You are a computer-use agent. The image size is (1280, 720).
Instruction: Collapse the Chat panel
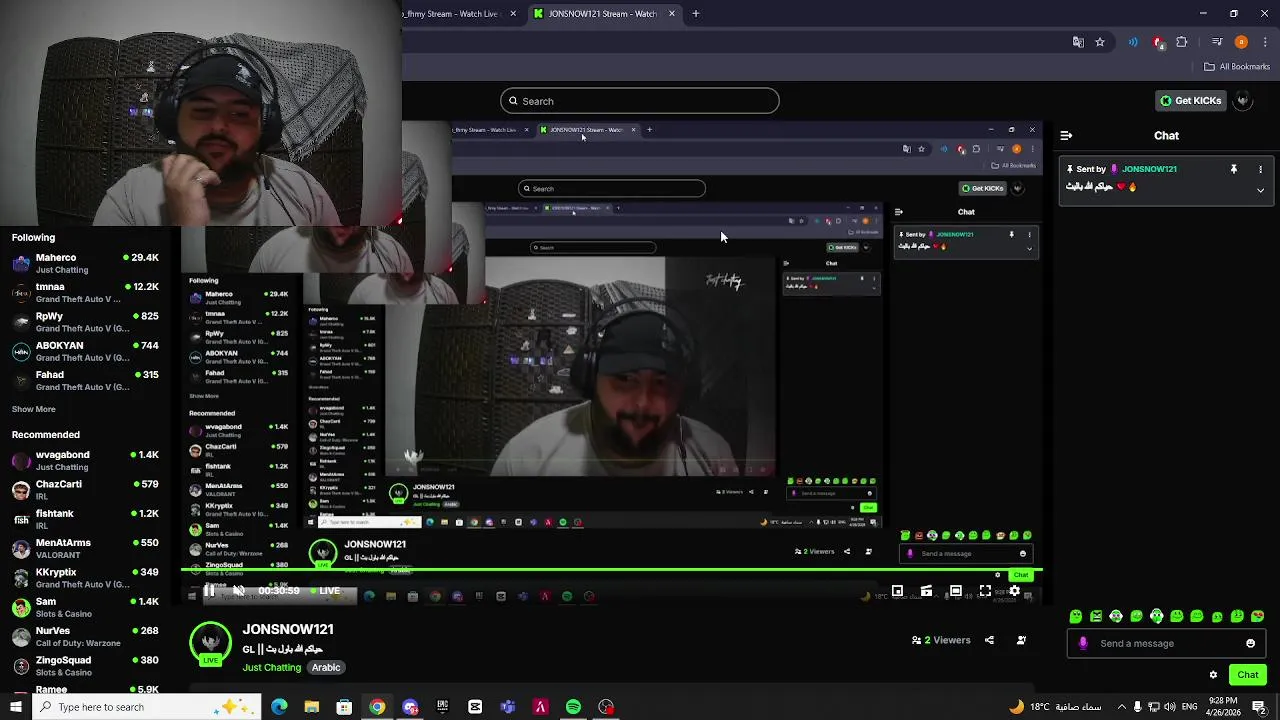(x=1066, y=135)
